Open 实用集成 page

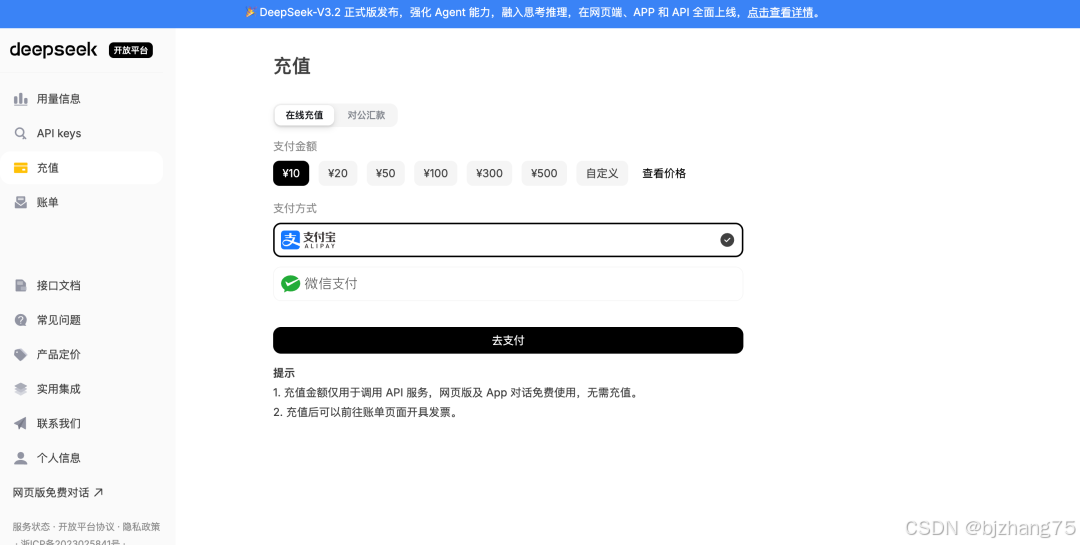click(x=81, y=389)
